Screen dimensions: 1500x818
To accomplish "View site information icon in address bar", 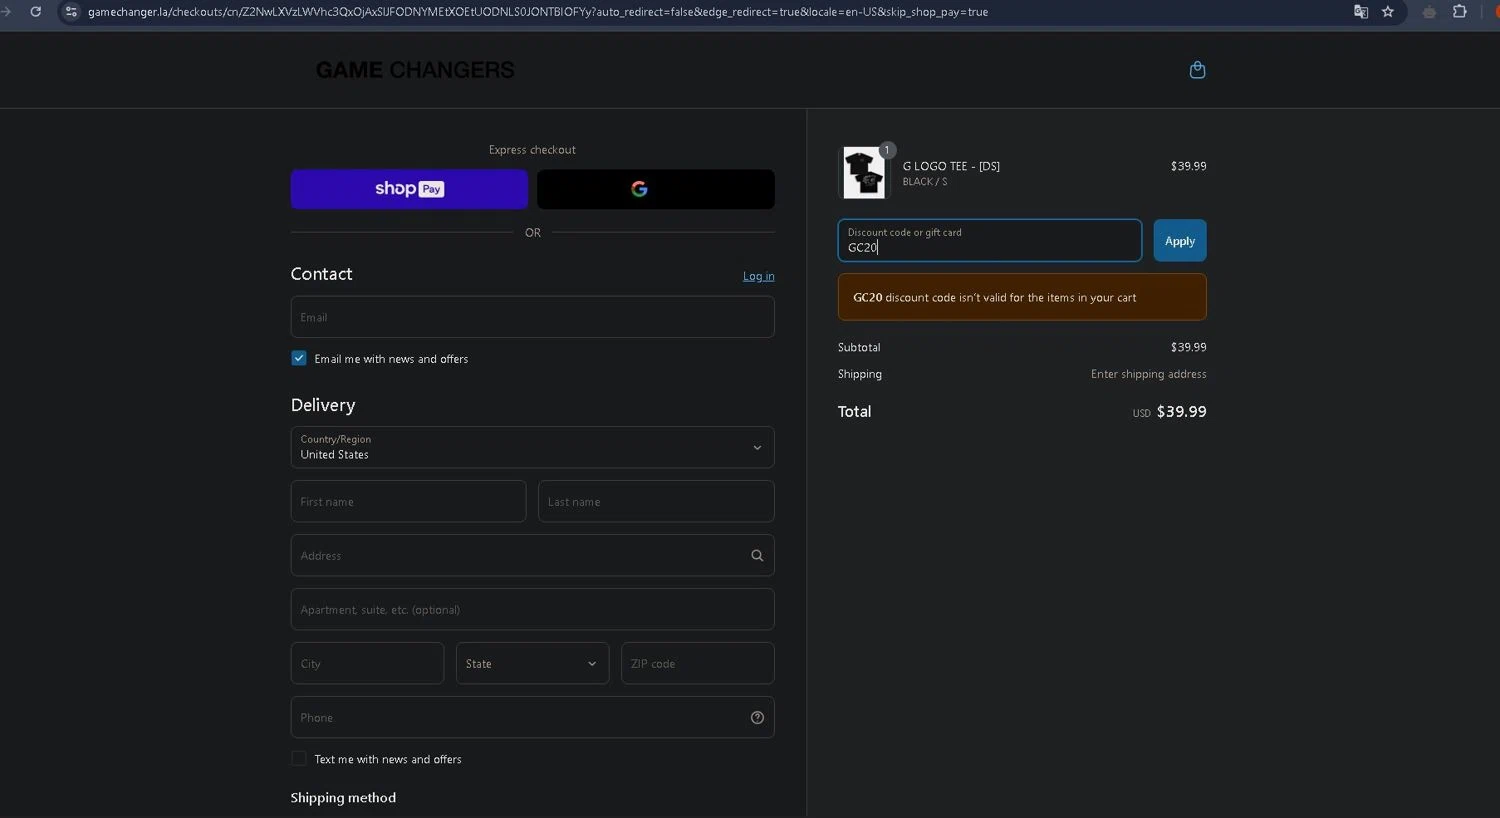I will tap(71, 12).
